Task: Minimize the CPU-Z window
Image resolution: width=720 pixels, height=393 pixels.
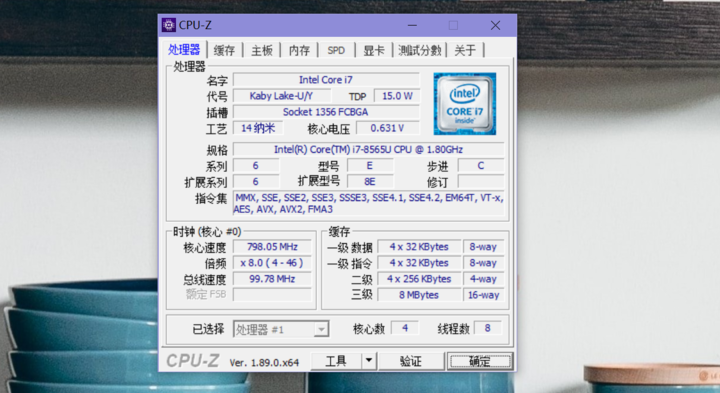Action: 412,25
